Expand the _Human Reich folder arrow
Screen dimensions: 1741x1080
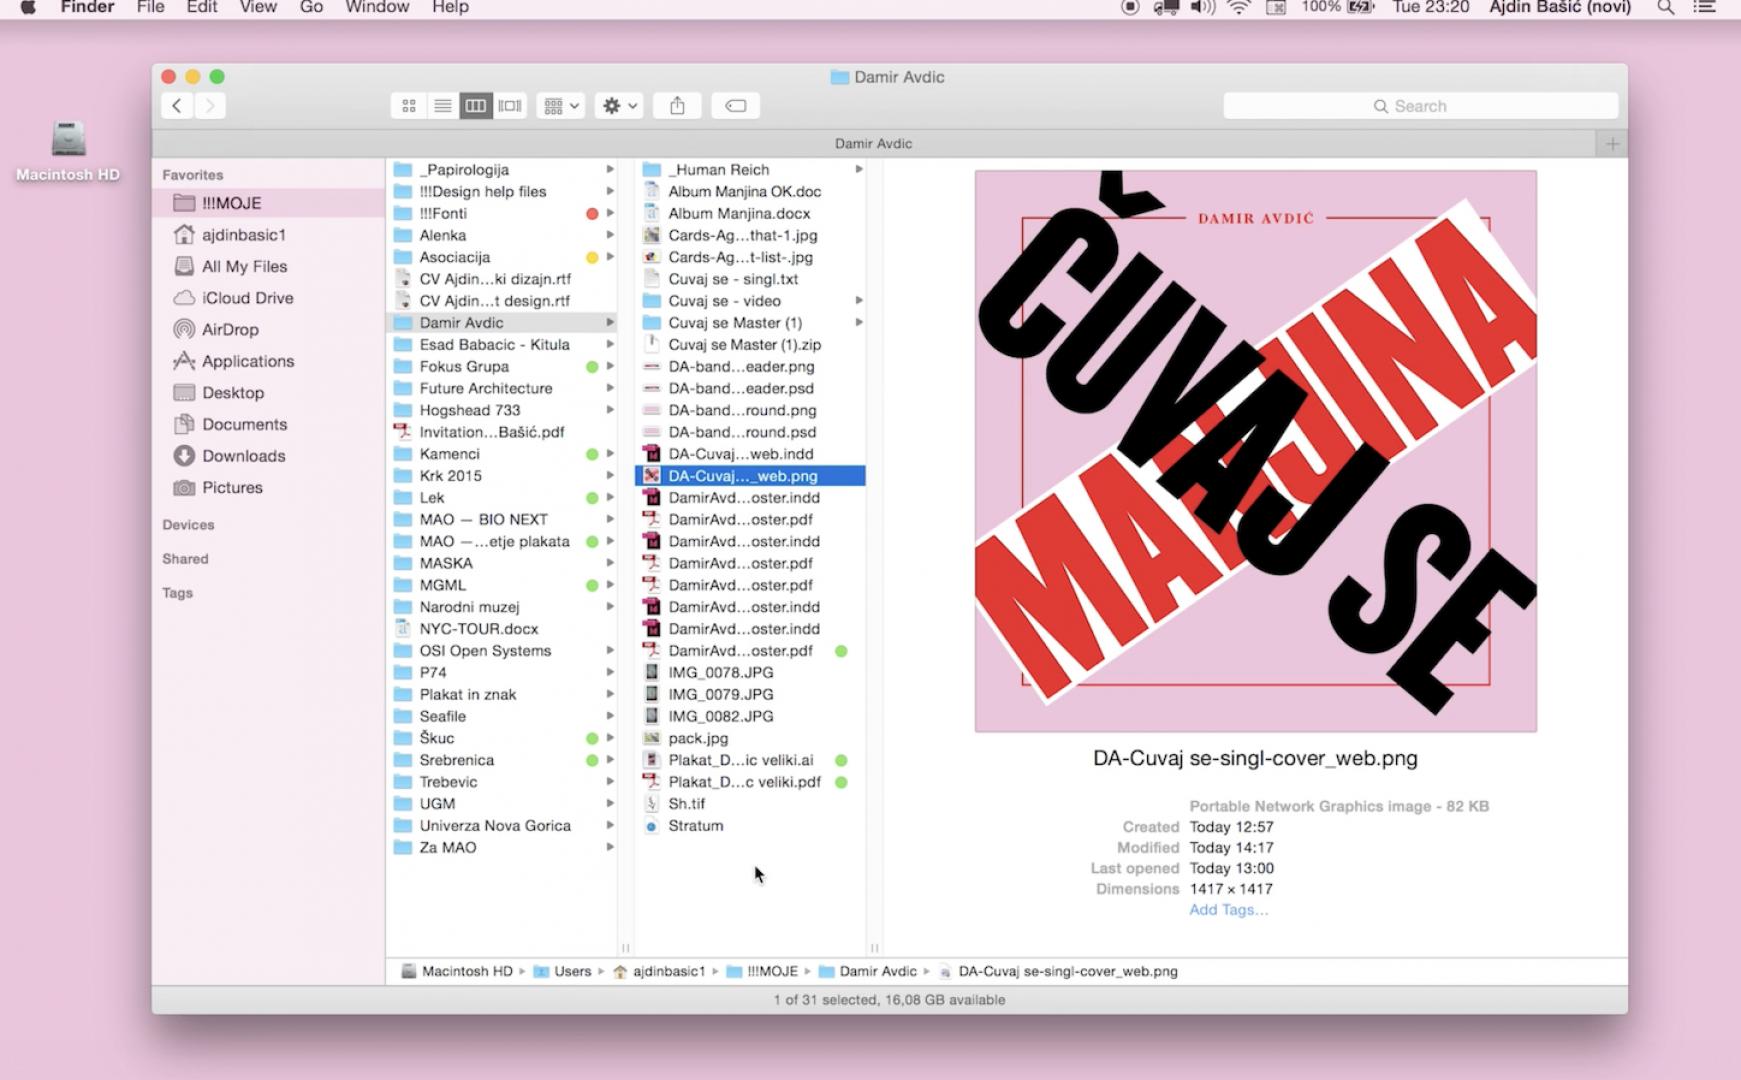coord(858,170)
